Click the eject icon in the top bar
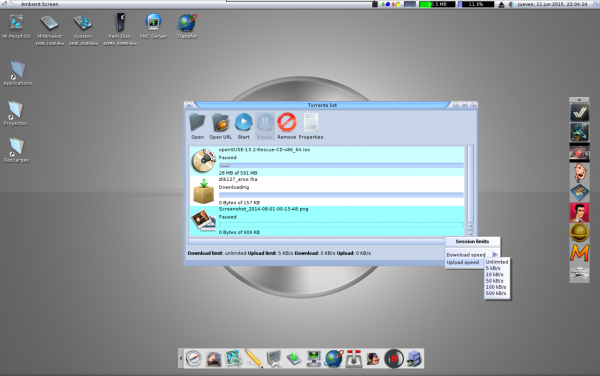 501,5
